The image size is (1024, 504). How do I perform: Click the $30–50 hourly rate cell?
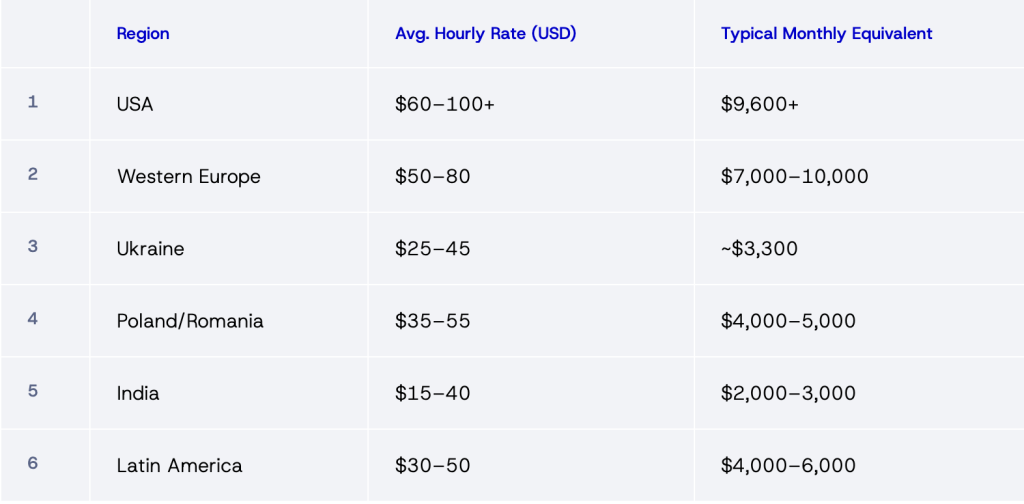pyautogui.click(x=433, y=466)
